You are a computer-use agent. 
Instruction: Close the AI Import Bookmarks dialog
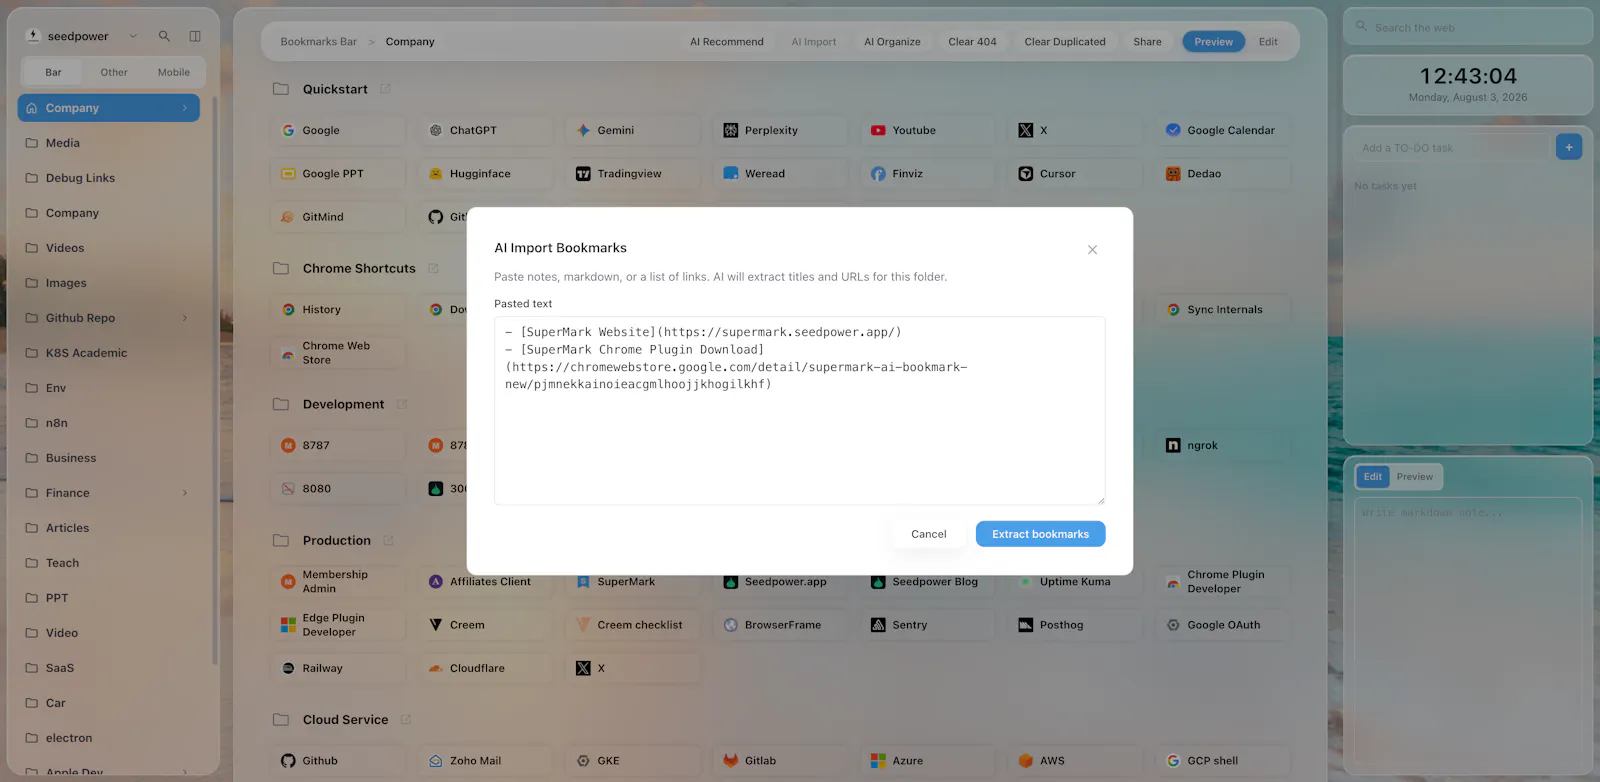click(1092, 250)
